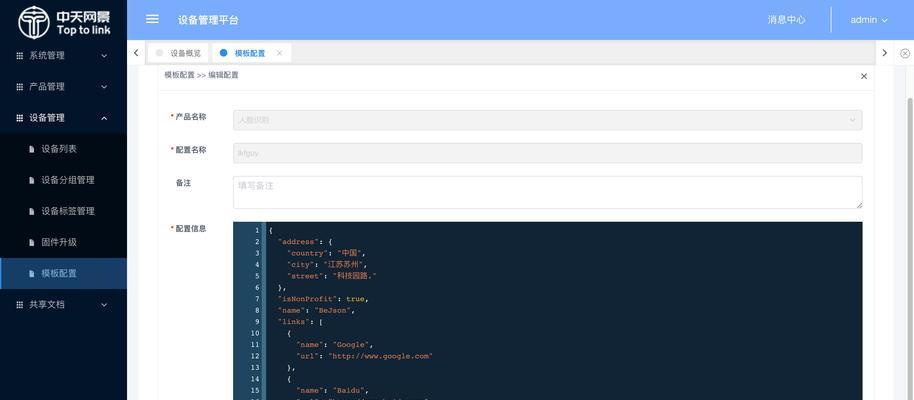Click the 设备标签管理 file icon
Screen dimensions: 914x400
pyautogui.click(x=32, y=211)
